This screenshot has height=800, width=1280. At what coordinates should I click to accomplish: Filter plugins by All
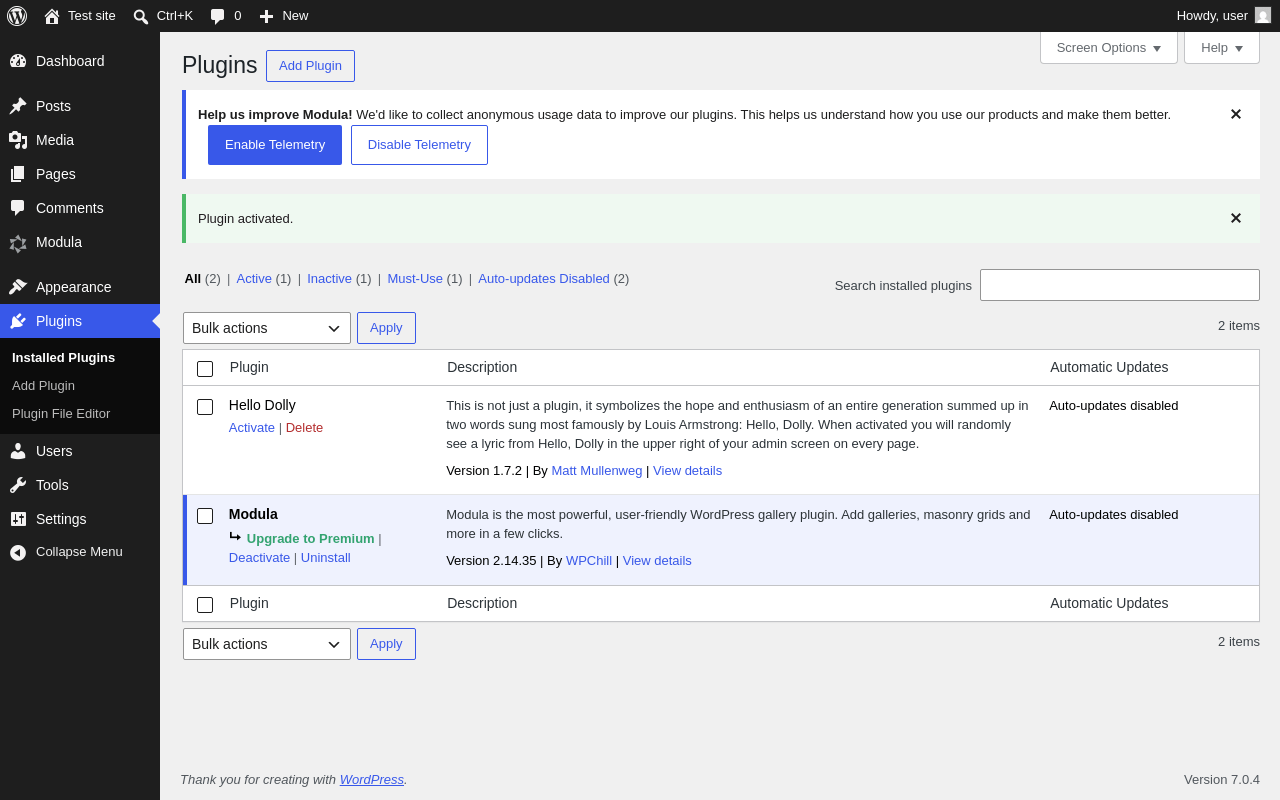[193, 279]
